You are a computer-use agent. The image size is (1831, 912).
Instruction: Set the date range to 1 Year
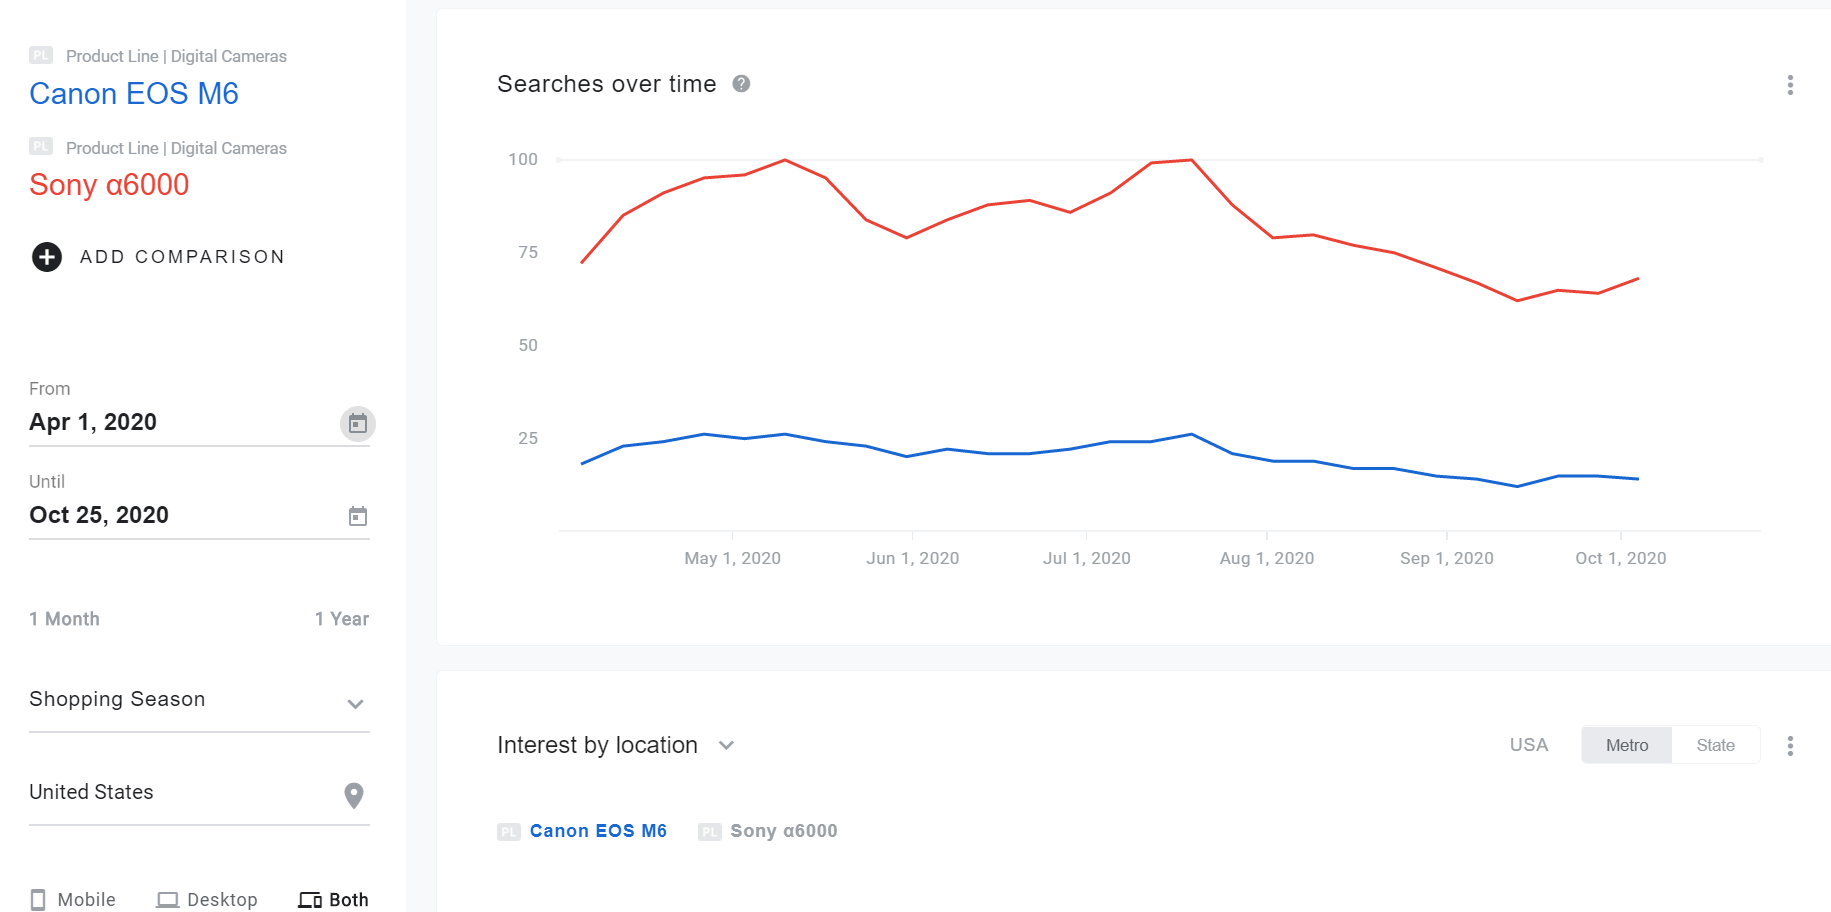(341, 618)
